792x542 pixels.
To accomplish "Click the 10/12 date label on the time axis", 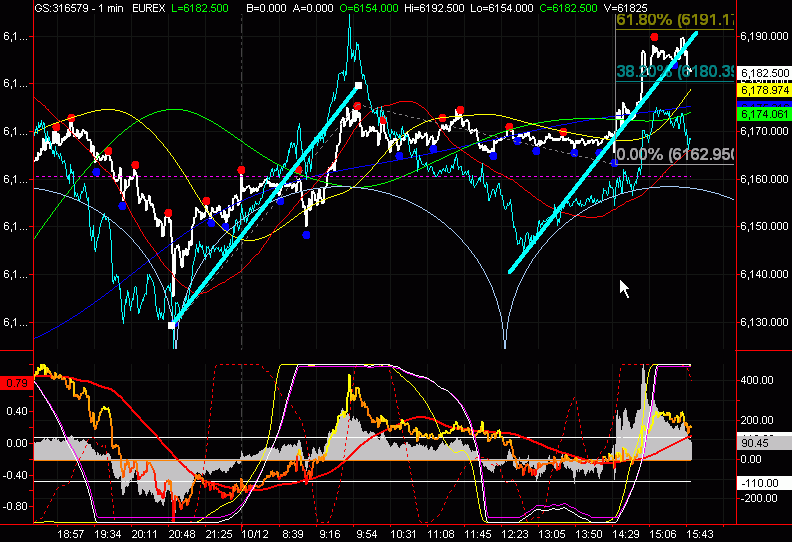I will pyautogui.click(x=255, y=534).
